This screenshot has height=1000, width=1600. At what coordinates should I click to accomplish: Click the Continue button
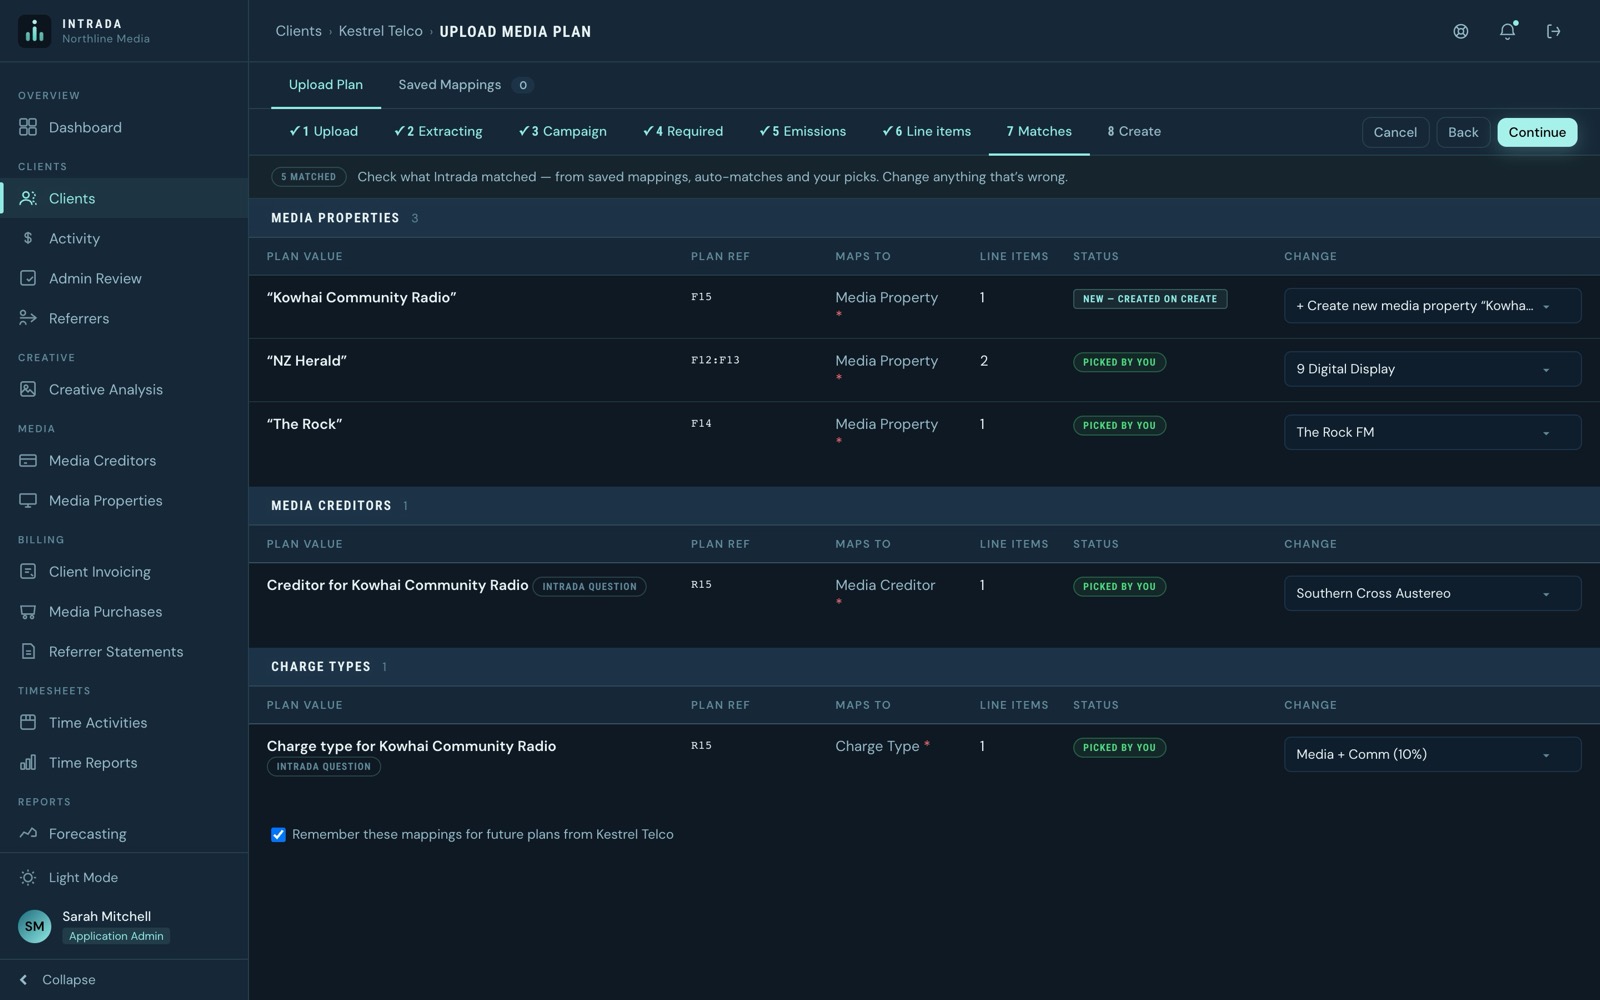point(1537,132)
